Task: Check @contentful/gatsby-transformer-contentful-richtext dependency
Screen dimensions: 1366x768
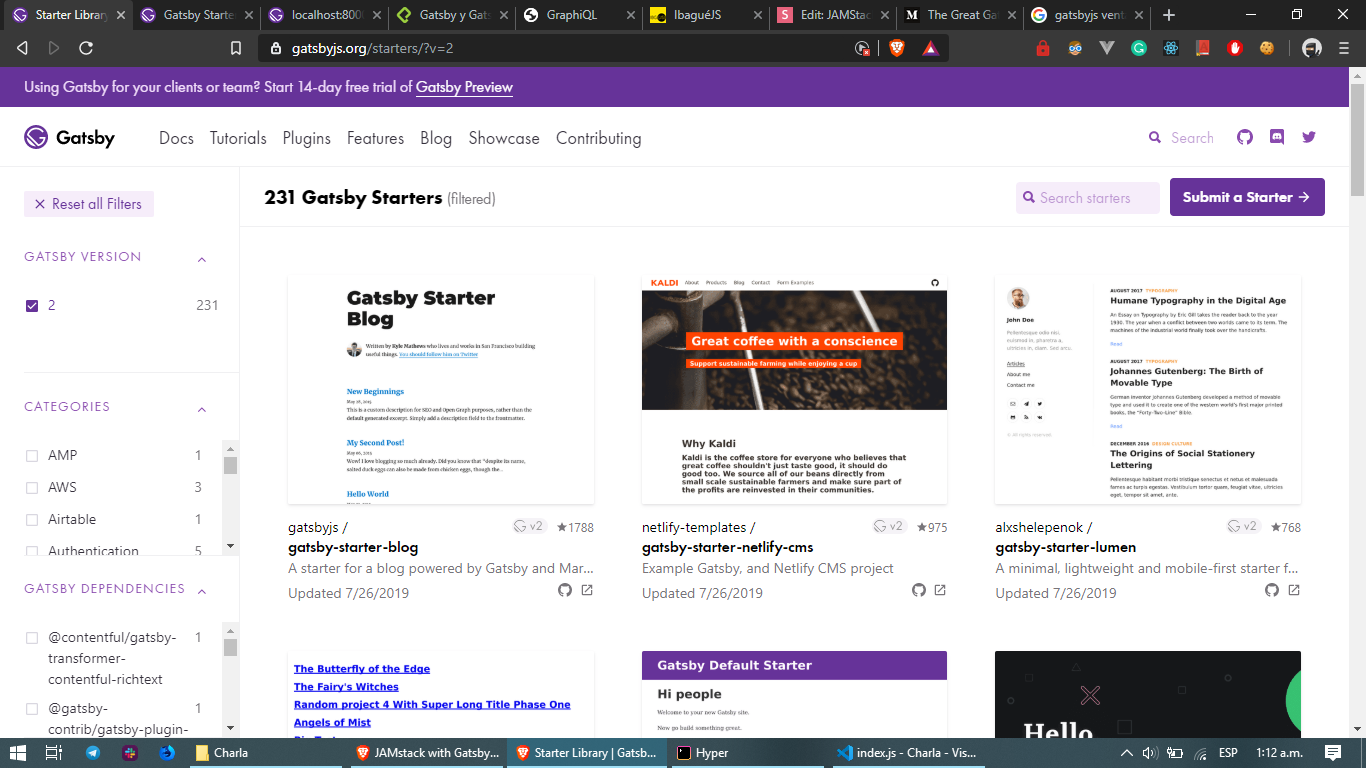Action: [x=32, y=638]
